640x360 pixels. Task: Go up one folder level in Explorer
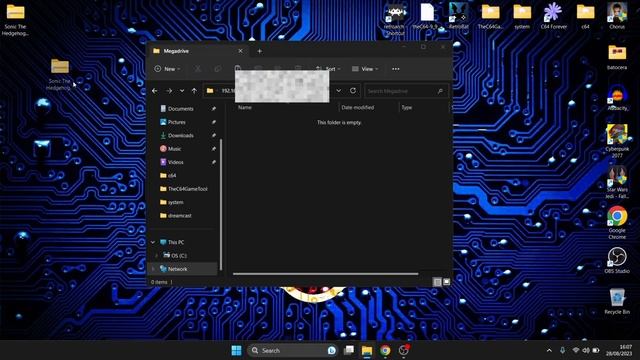coord(194,91)
